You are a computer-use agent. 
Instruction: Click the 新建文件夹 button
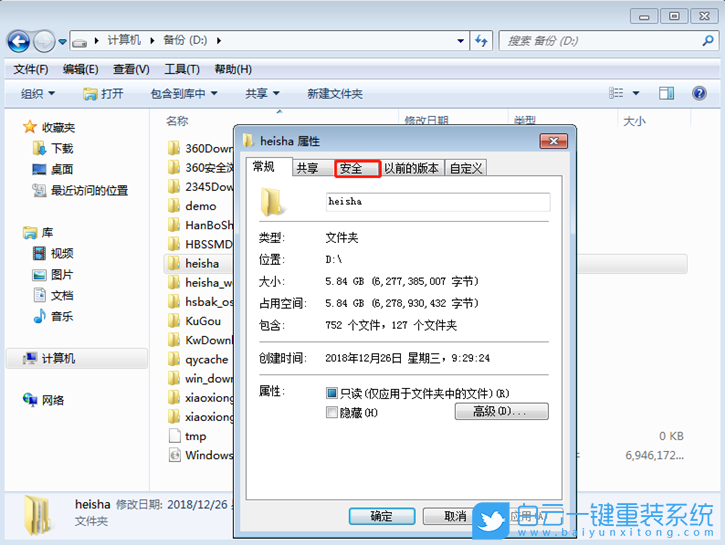coord(335,94)
